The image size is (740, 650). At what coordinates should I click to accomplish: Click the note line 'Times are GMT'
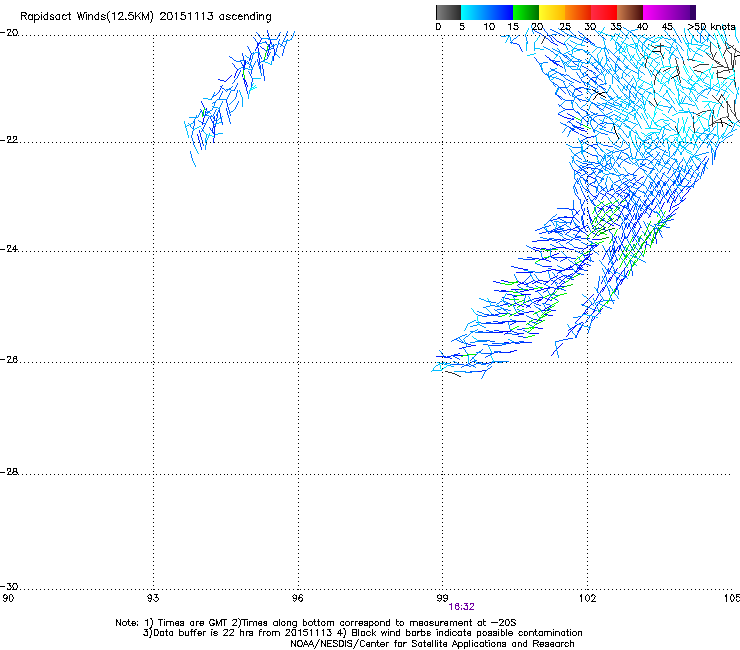193,623
